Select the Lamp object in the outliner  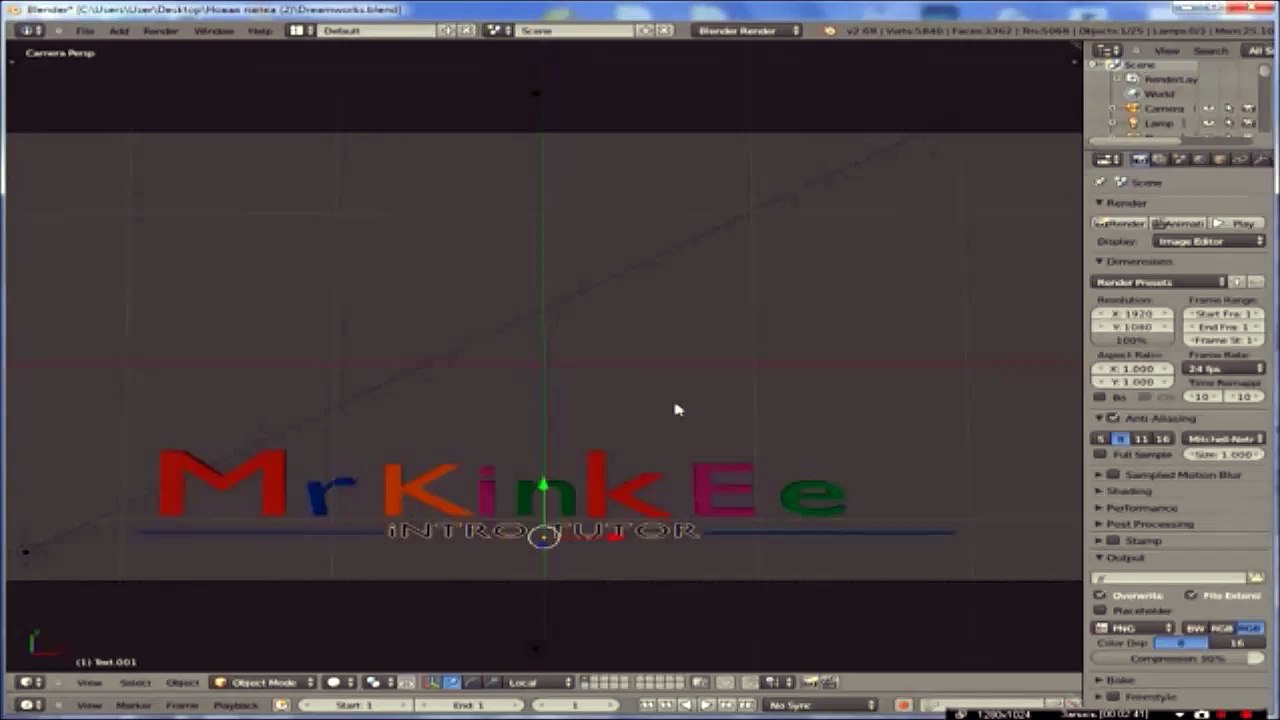1159,123
